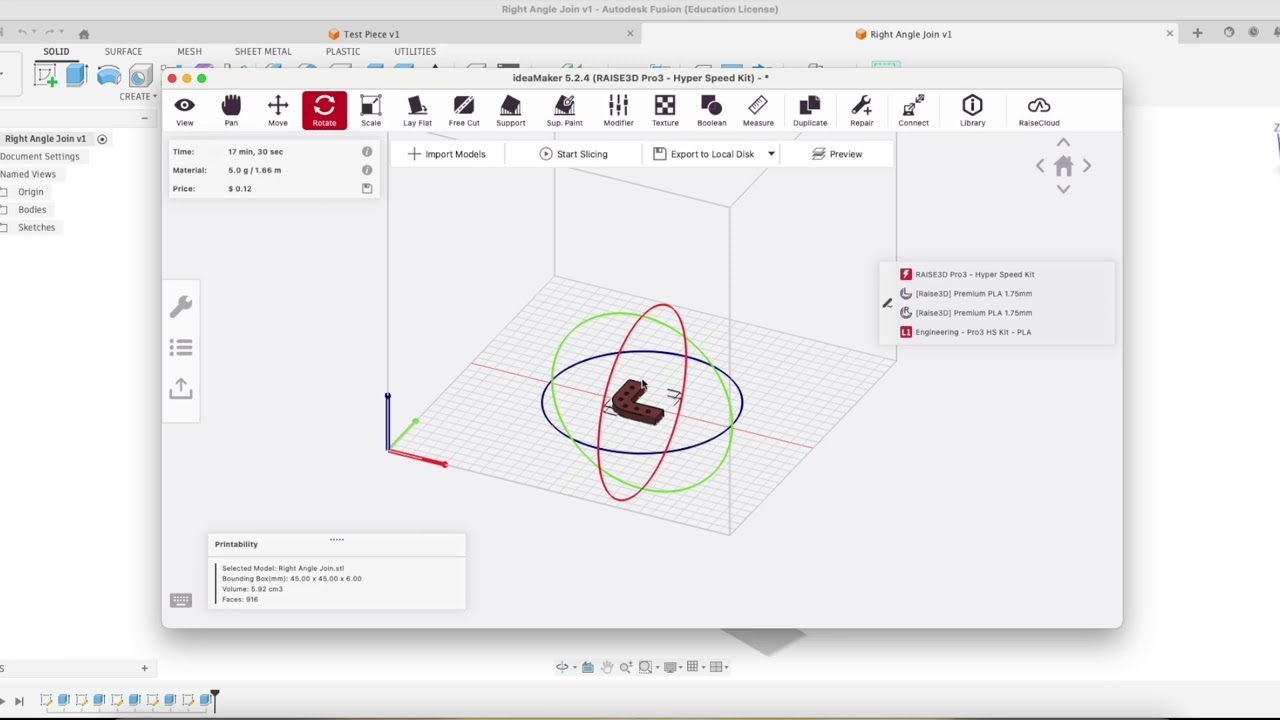Image resolution: width=1280 pixels, height=720 pixels.
Task: Click the Time info icon
Action: (367, 152)
